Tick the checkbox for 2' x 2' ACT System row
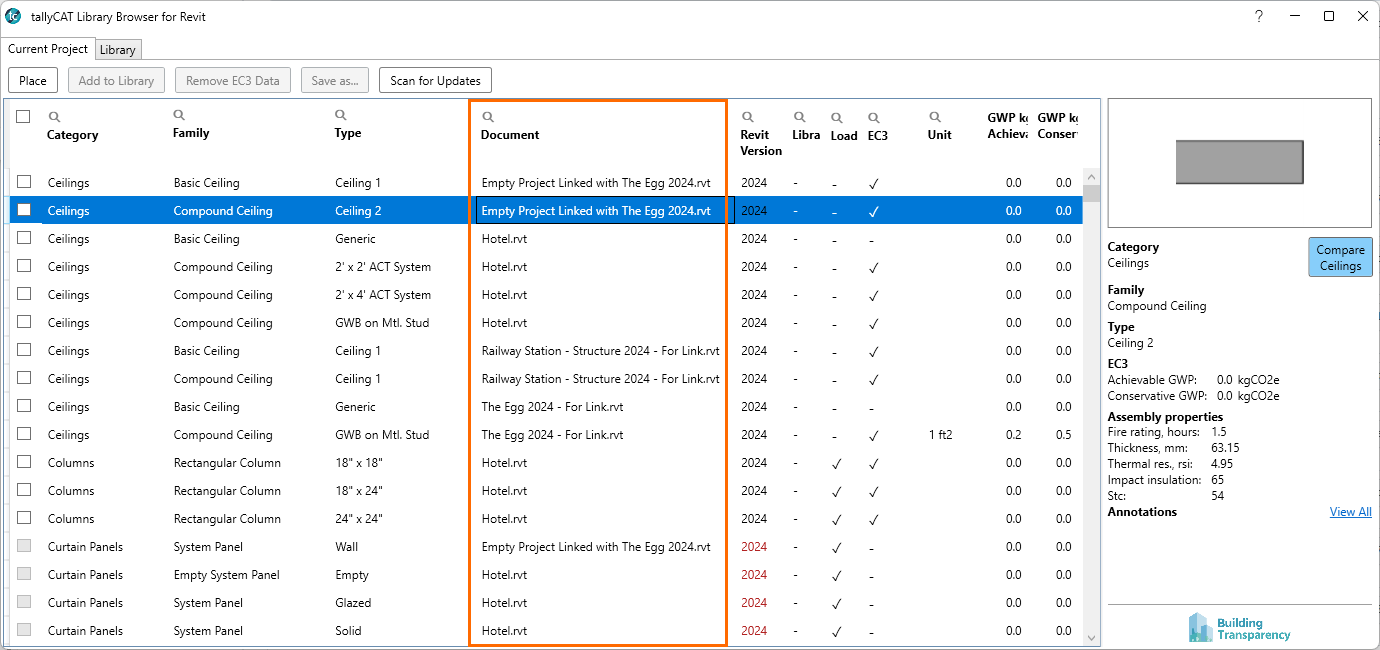The height and width of the screenshot is (650, 1380). (x=24, y=266)
